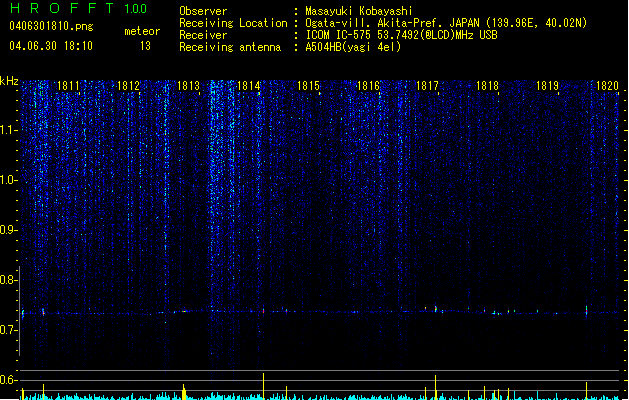Click the kHz axis unit label

[9, 81]
